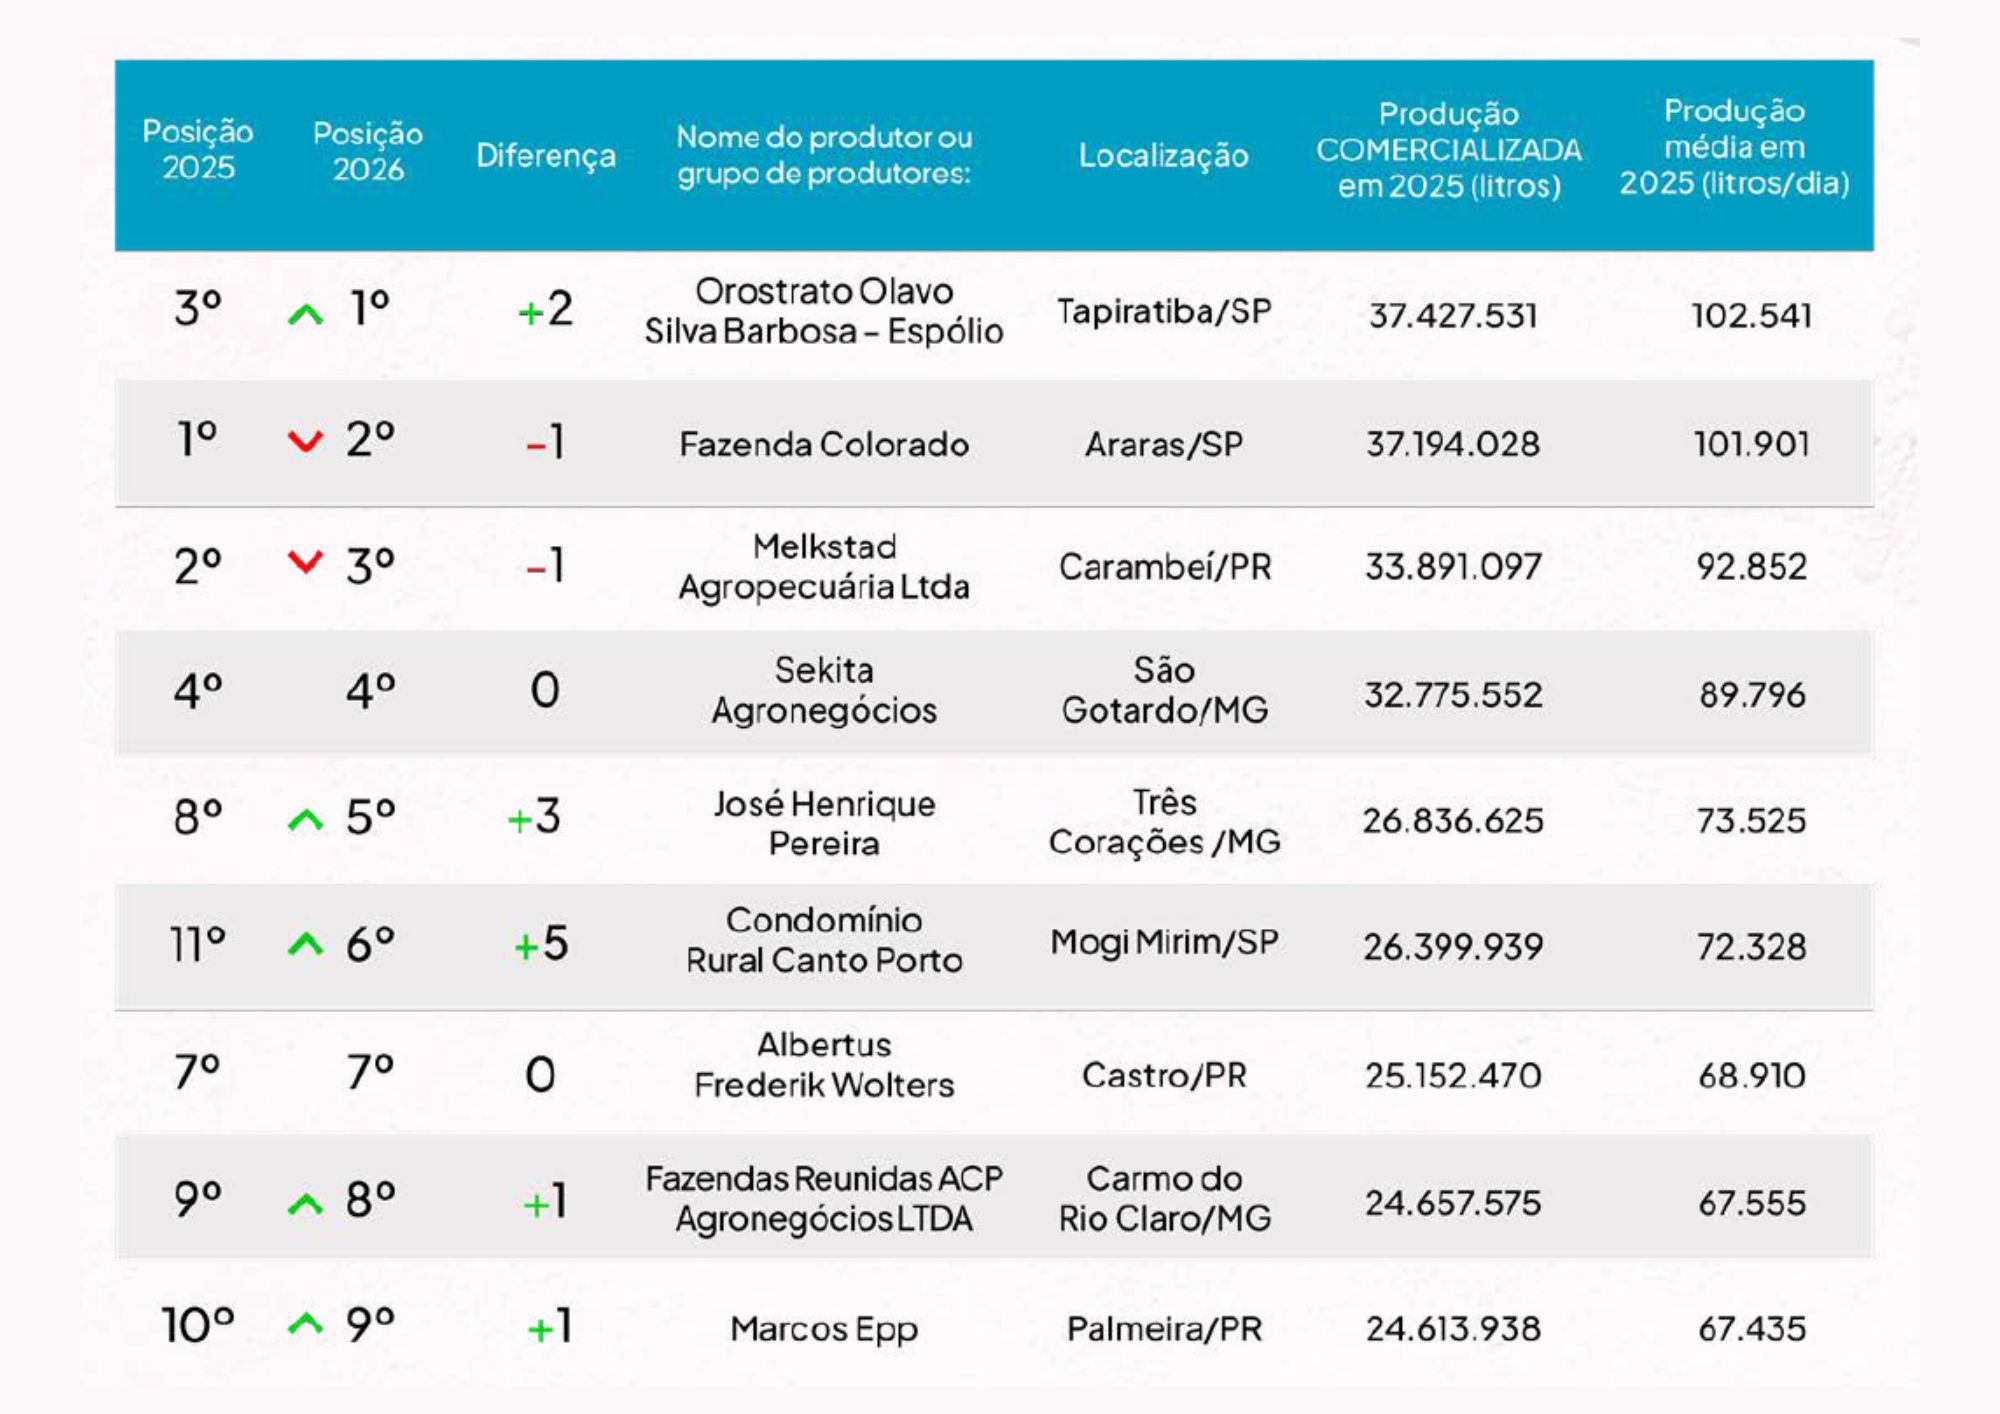Select the 37.427.531 production value
Image resolution: width=2000 pixels, height=1414 pixels.
pyautogui.click(x=1453, y=316)
